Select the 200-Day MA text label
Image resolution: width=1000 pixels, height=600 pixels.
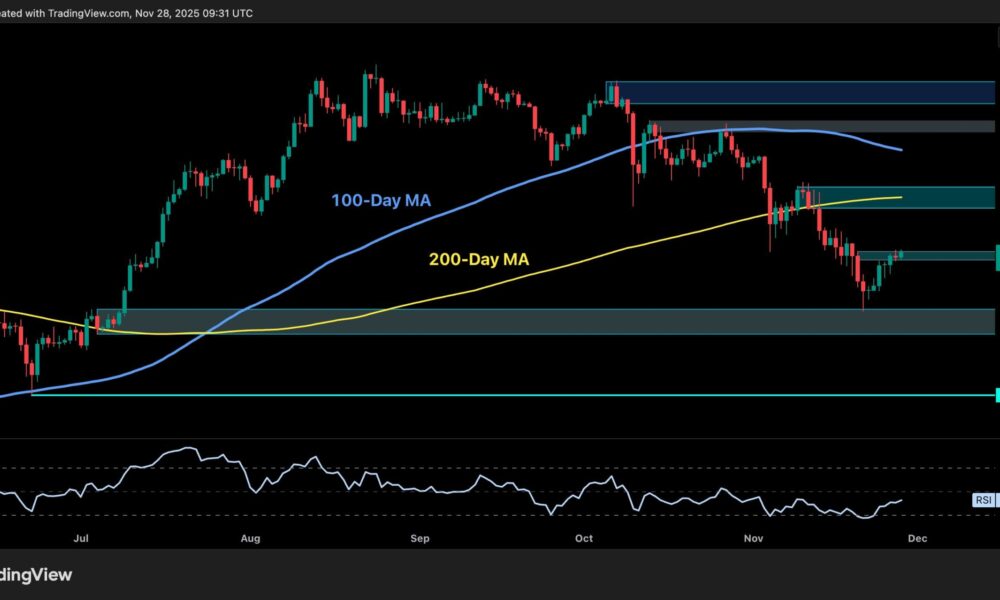pyautogui.click(x=478, y=259)
